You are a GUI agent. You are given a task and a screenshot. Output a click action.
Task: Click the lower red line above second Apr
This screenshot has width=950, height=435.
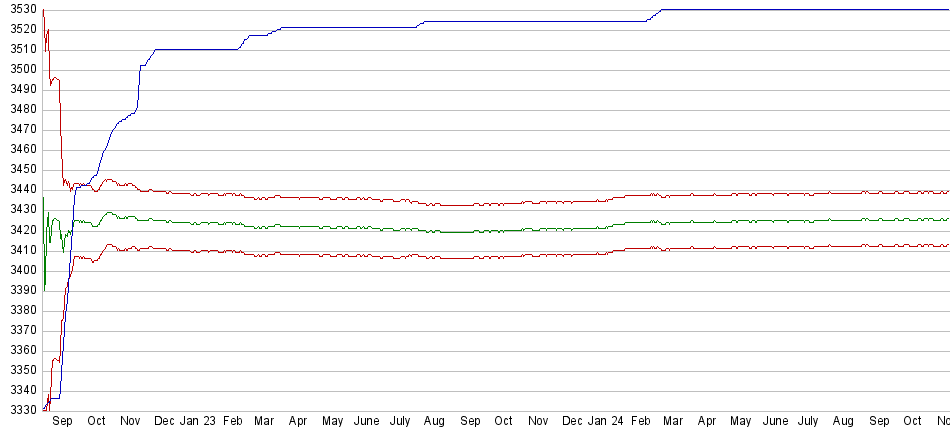[707, 247]
